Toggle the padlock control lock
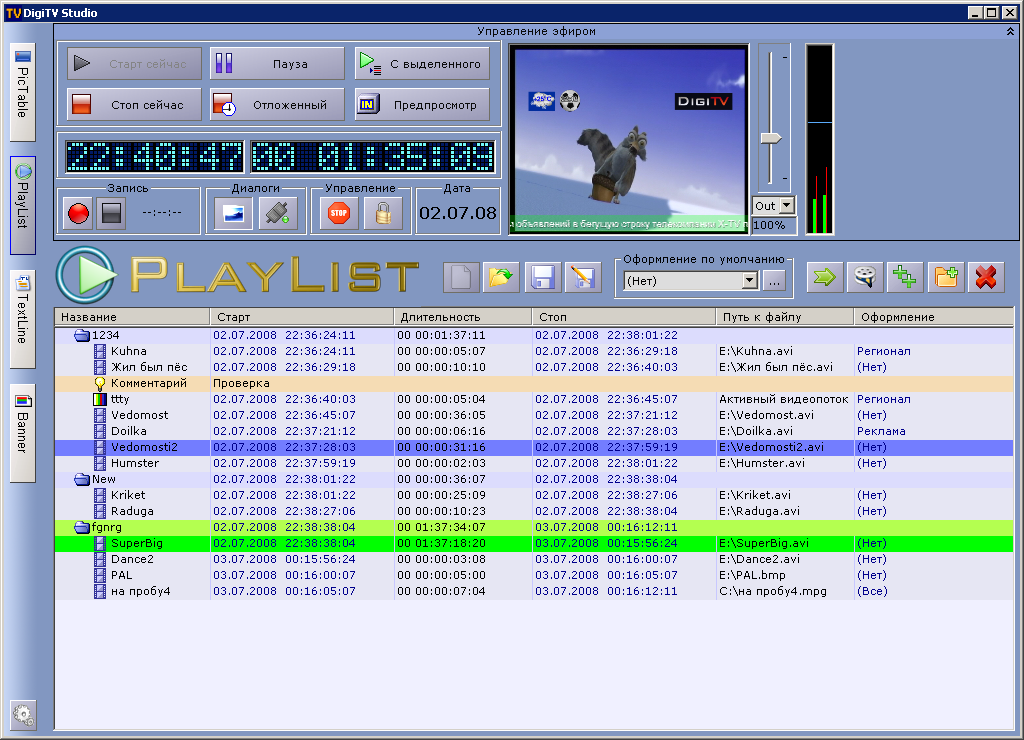 click(383, 213)
